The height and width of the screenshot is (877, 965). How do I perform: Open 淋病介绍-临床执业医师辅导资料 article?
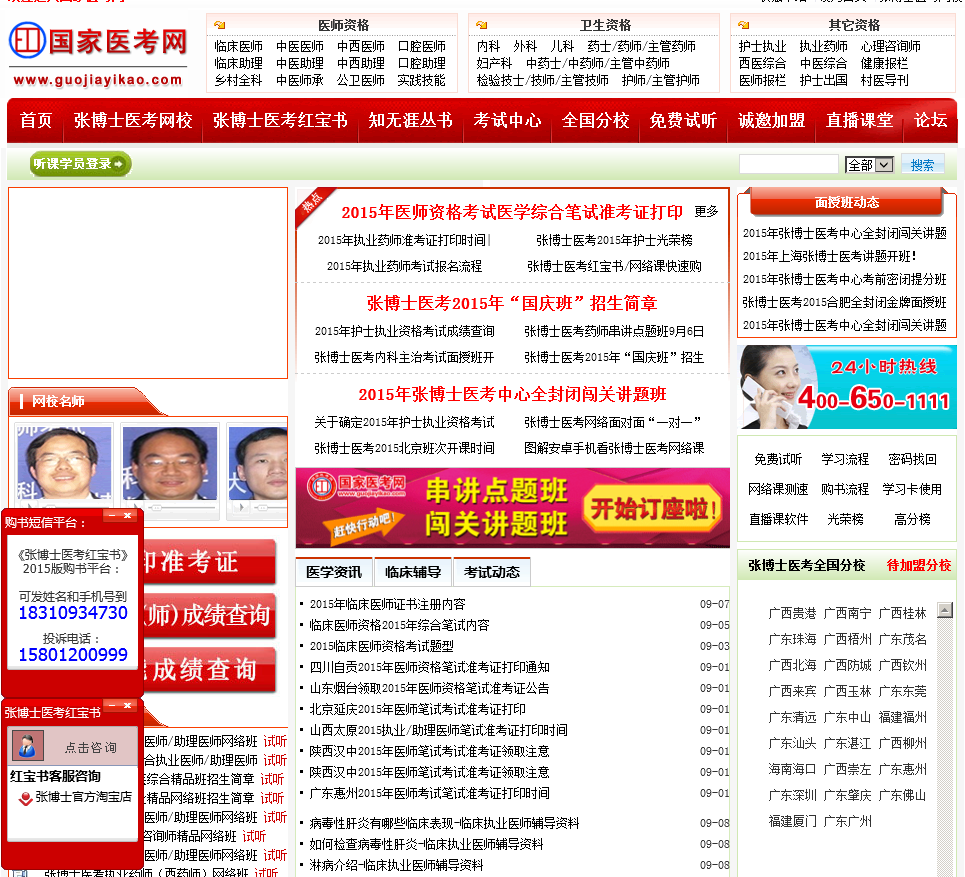coord(396,865)
